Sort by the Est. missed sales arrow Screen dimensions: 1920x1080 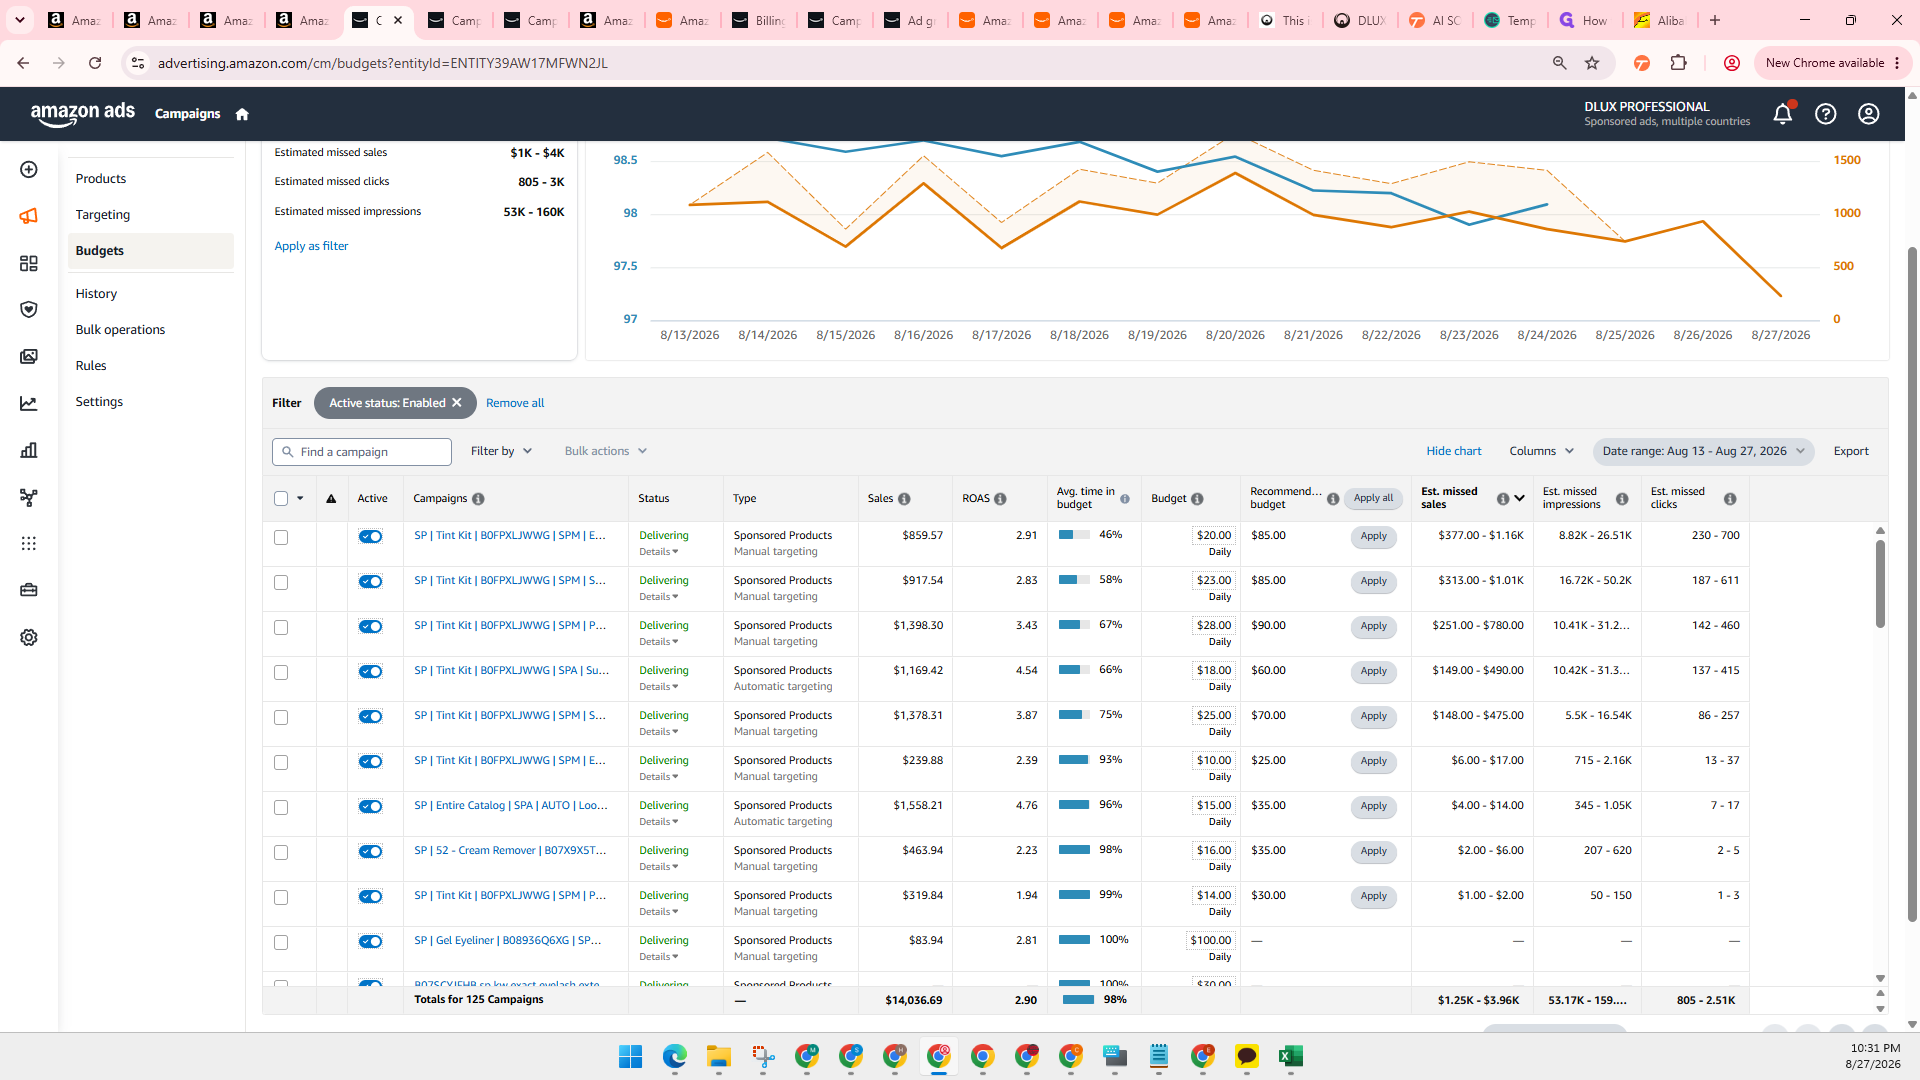click(1519, 499)
